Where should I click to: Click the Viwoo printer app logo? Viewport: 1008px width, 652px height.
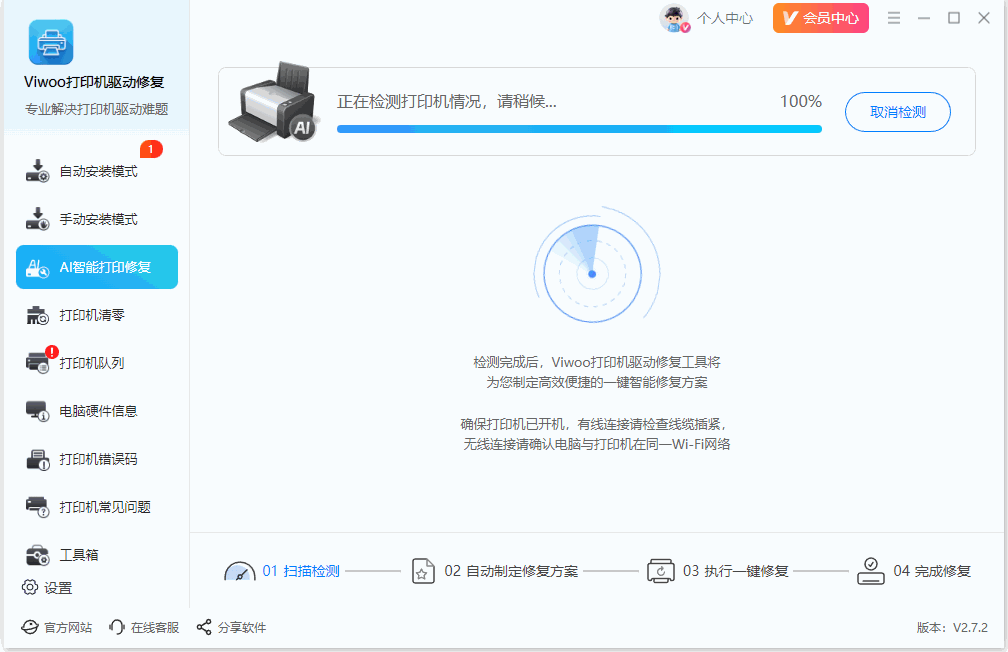51,42
